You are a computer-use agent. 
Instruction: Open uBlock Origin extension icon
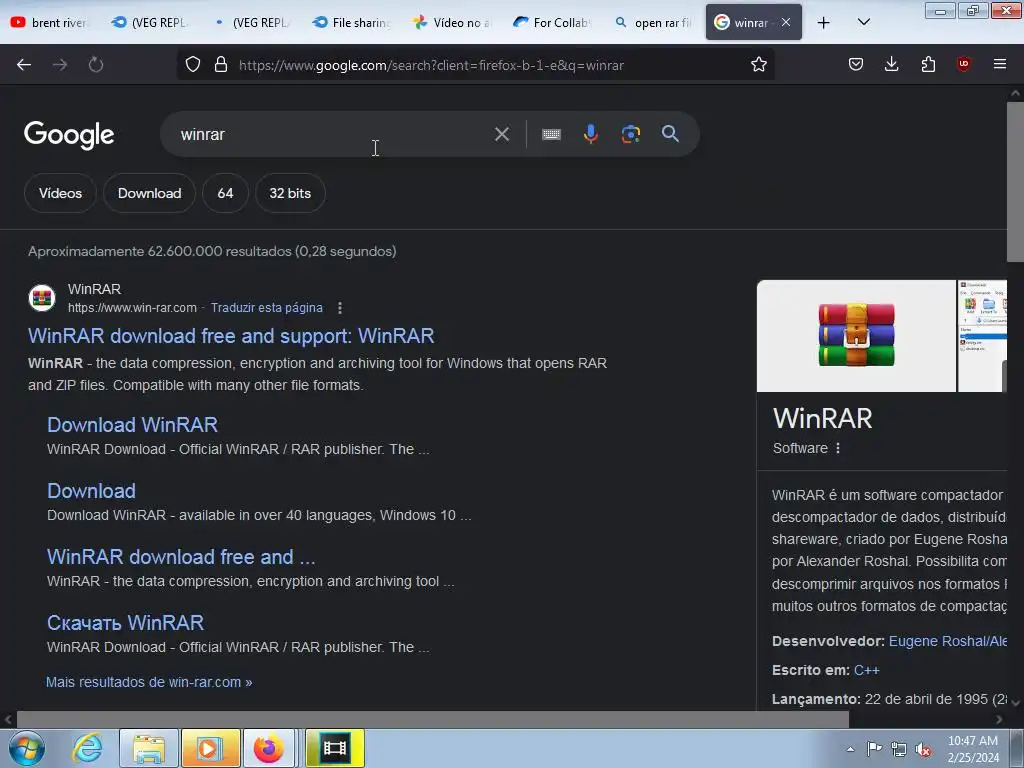pos(963,64)
